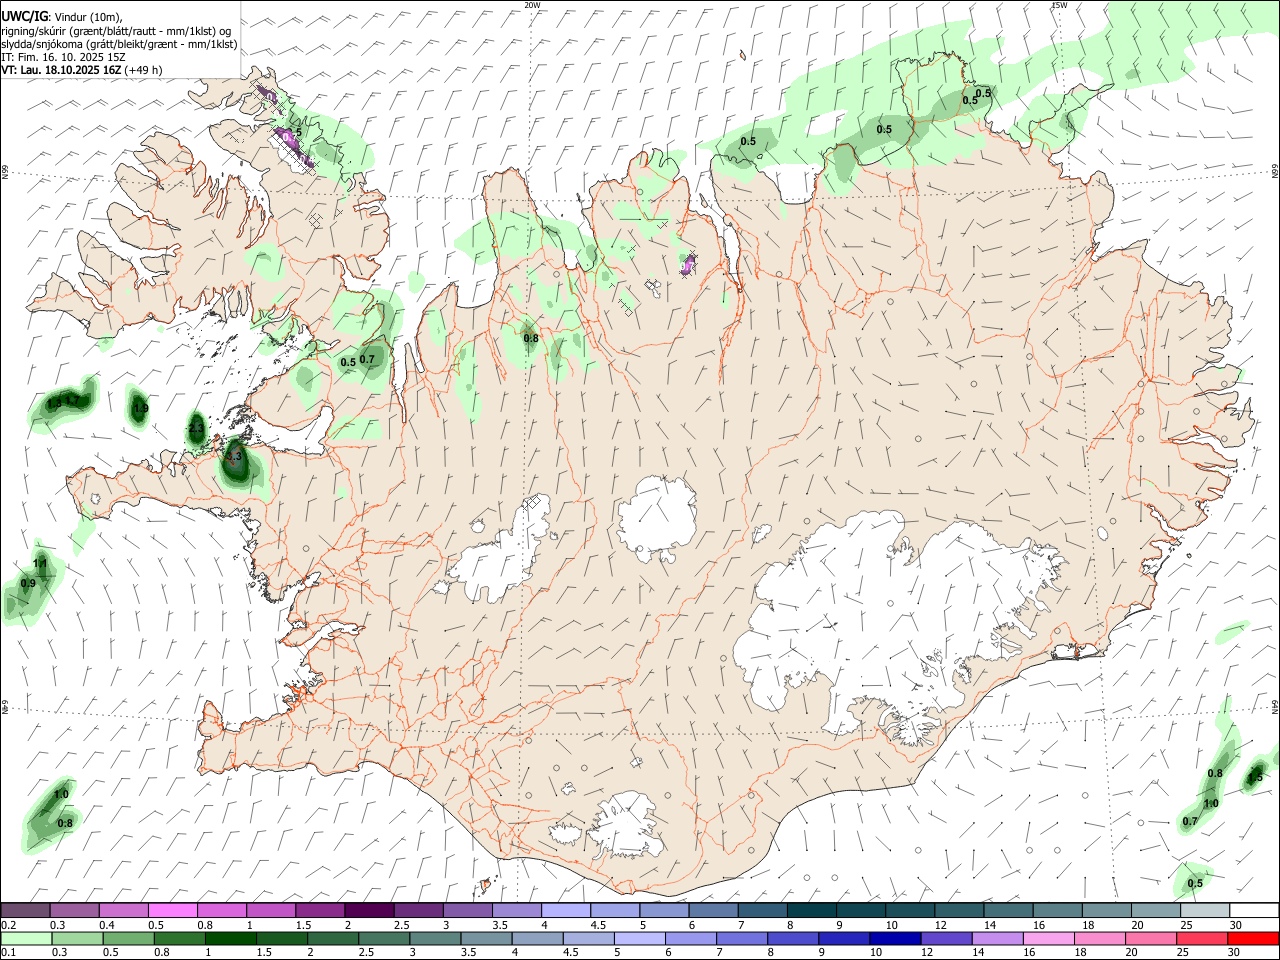Click the '0.7' value in the southeast sea

tap(1190, 821)
